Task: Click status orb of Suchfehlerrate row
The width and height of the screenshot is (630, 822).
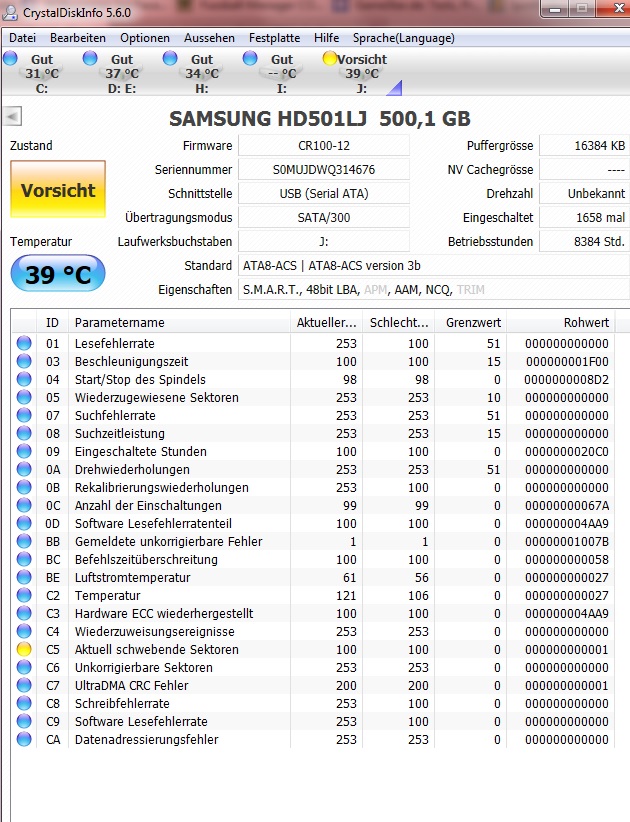Action: coord(24,415)
